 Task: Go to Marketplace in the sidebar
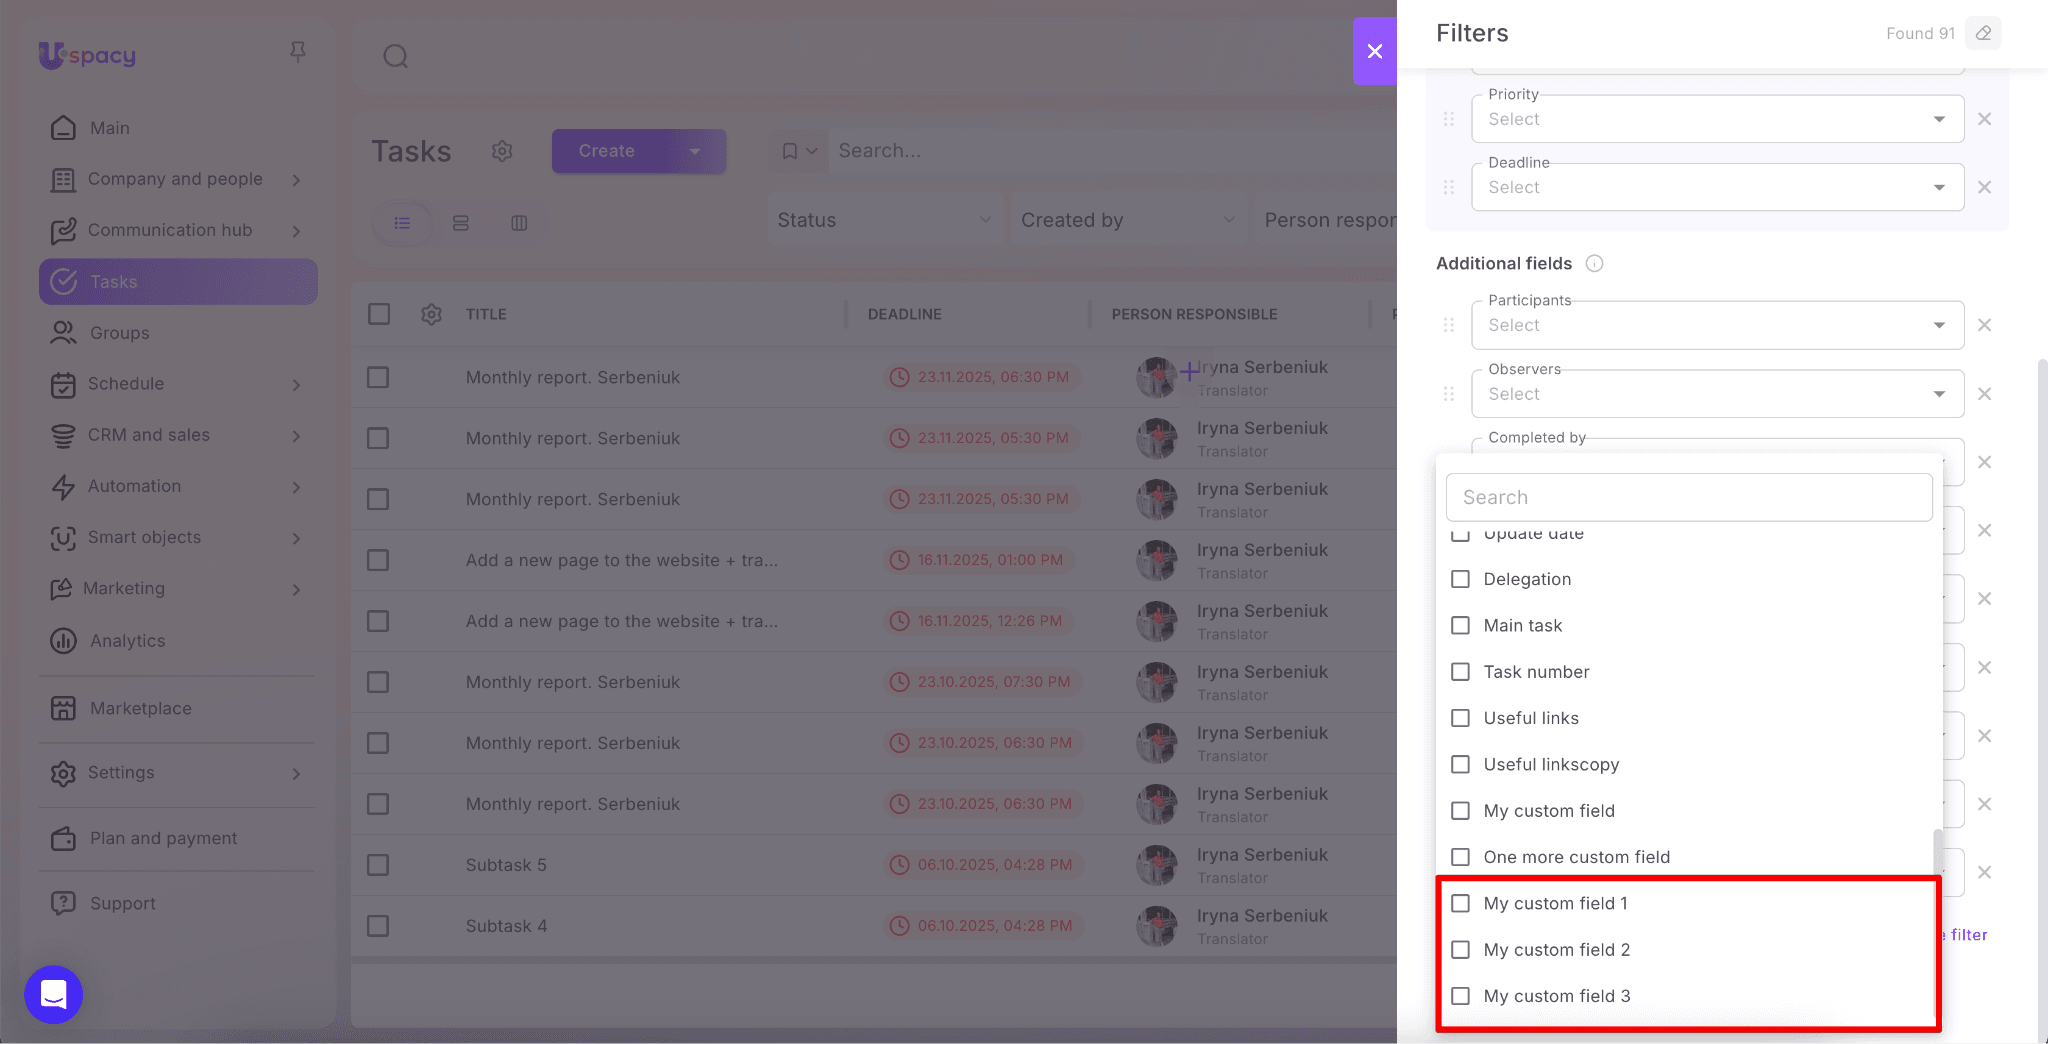(x=140, y=708)
